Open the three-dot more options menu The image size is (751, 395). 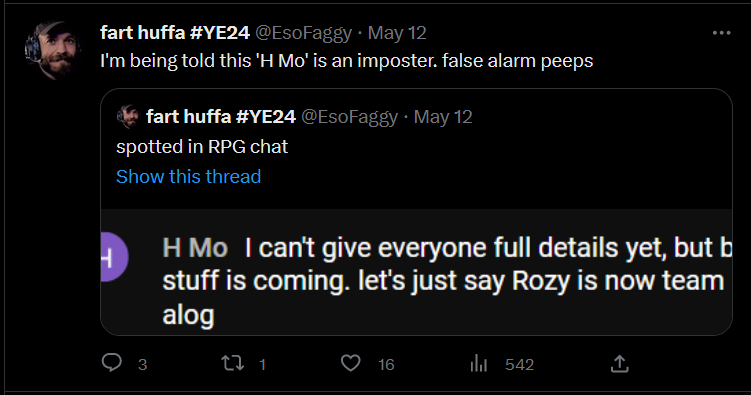(721, 33)
